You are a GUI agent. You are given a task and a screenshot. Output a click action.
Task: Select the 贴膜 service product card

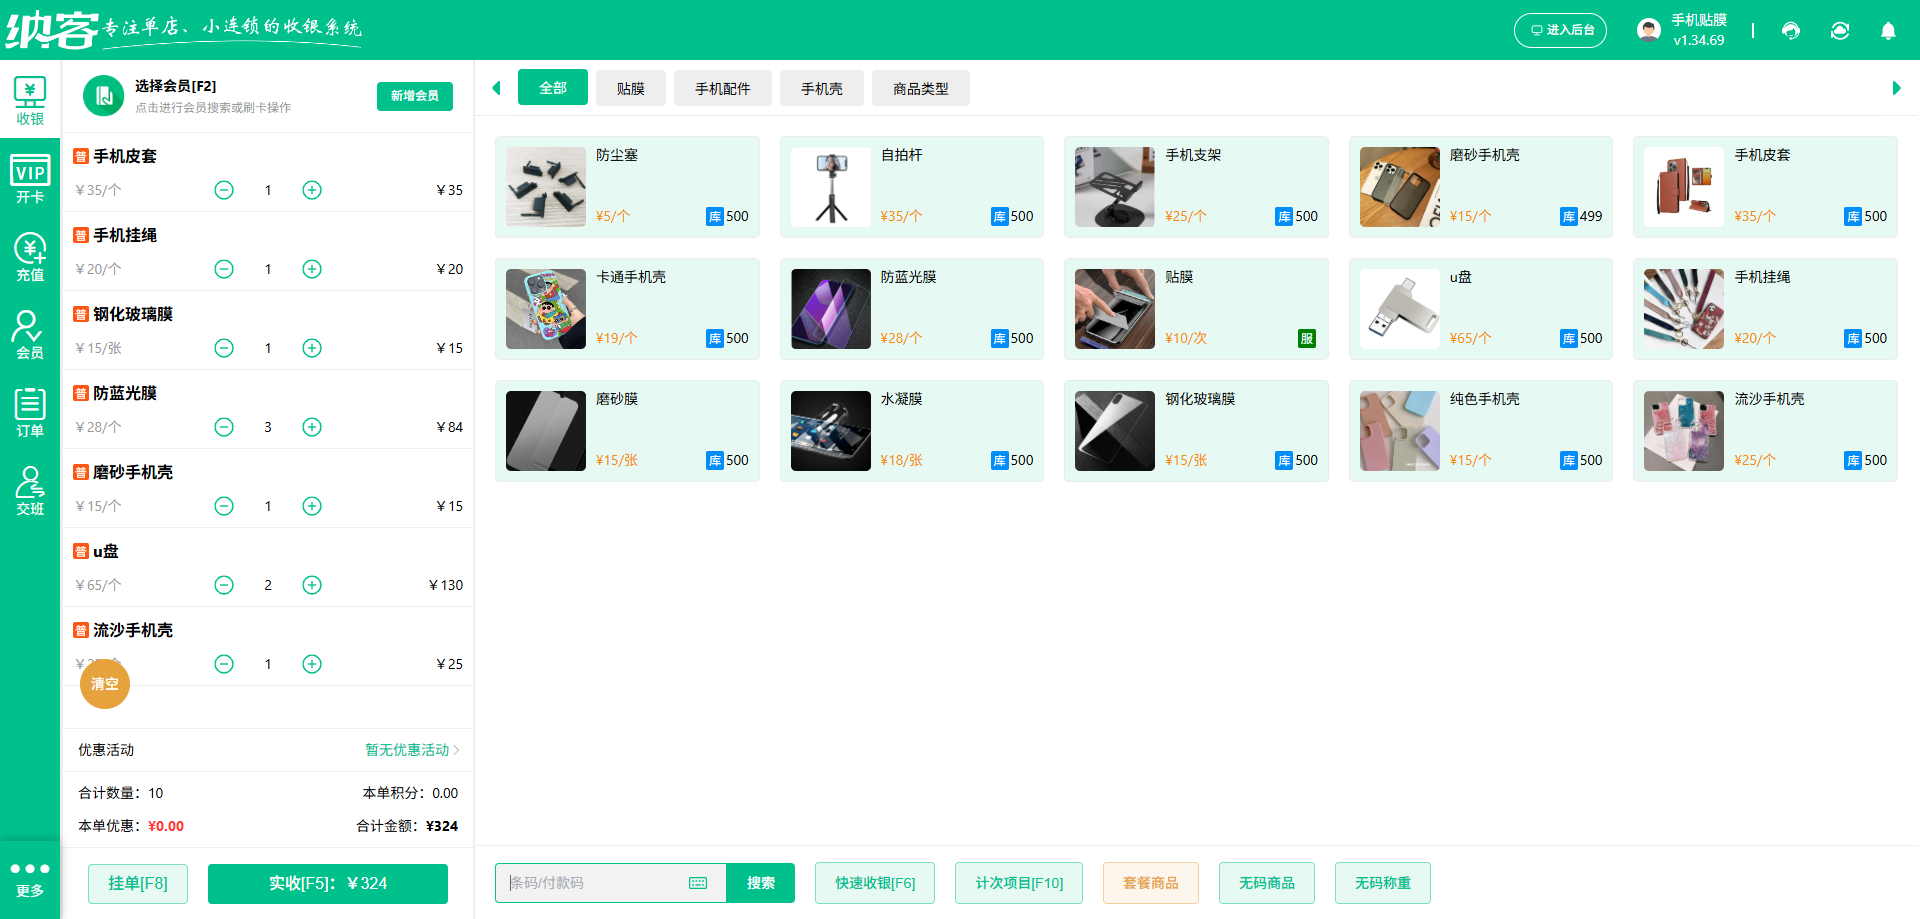(1196, 309)
